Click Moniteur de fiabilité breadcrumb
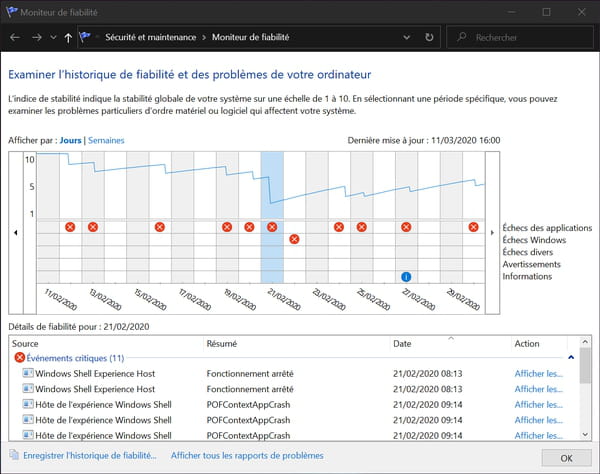 click(x=251, y=37)
